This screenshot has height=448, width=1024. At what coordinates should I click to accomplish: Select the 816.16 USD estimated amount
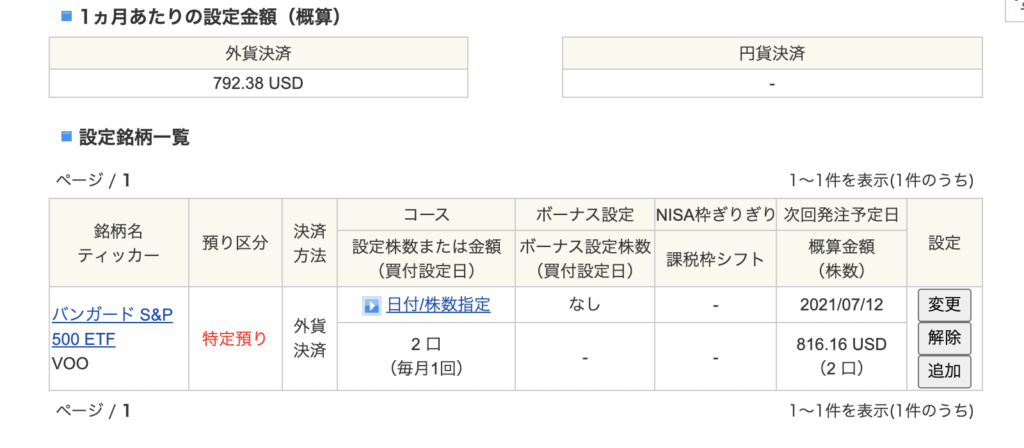coord(841,344)
